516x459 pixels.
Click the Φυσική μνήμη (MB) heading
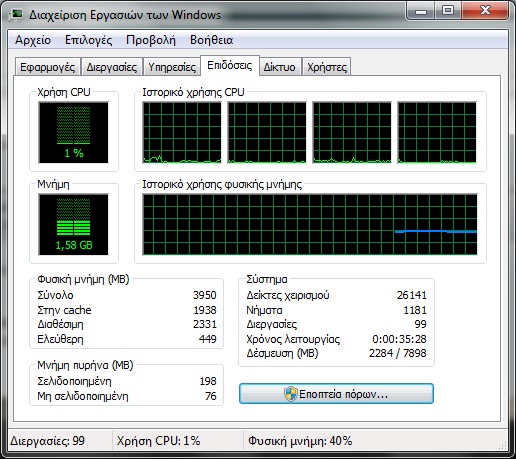(83, 279)
